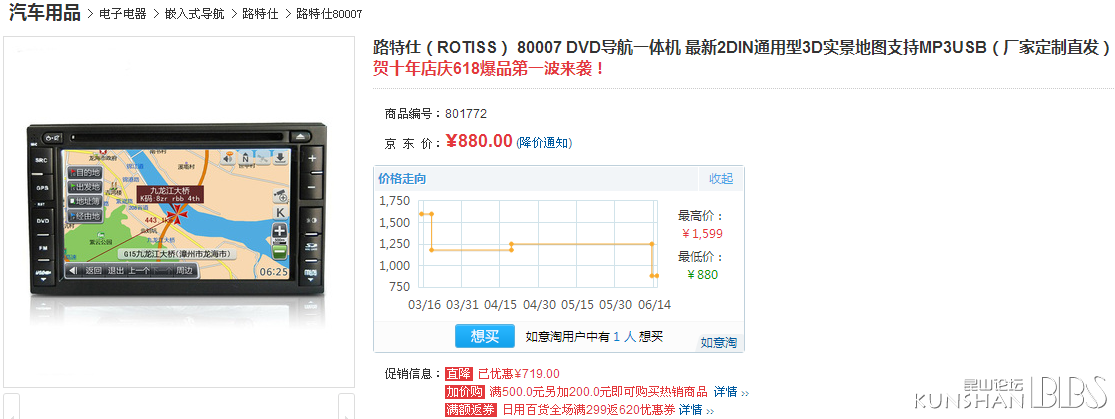Click the DVD navigation product image
The width and height of the screenshot is (1115, 419).
tap(179, 211)
